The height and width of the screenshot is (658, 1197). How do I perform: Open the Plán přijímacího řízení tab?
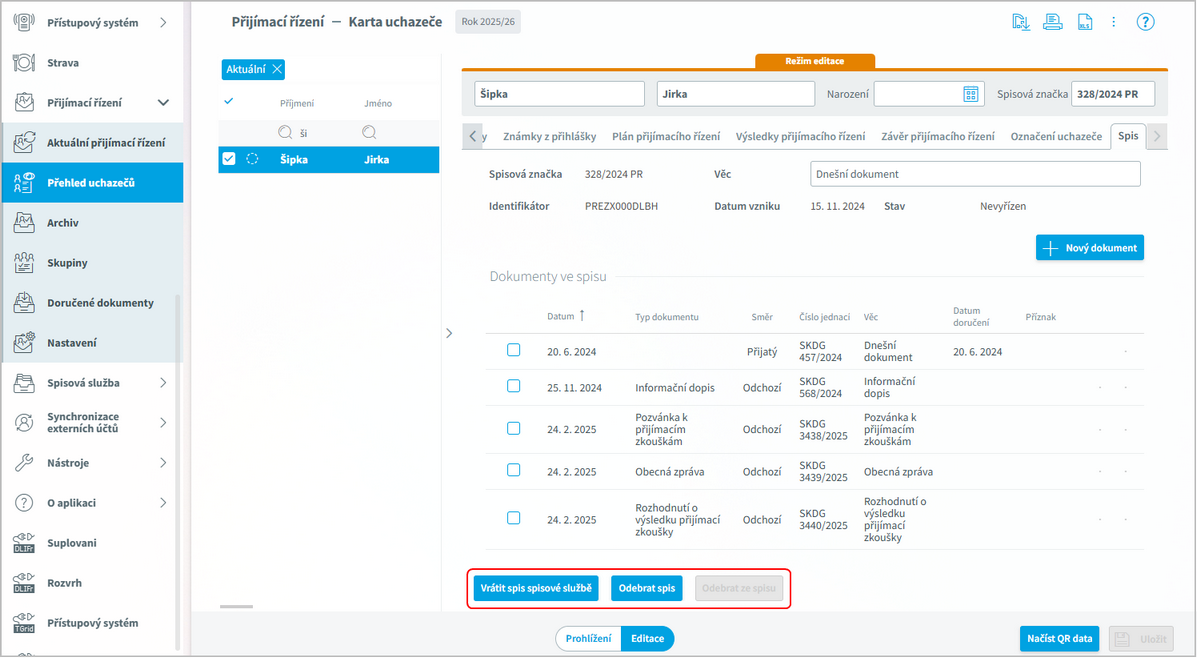666,136
